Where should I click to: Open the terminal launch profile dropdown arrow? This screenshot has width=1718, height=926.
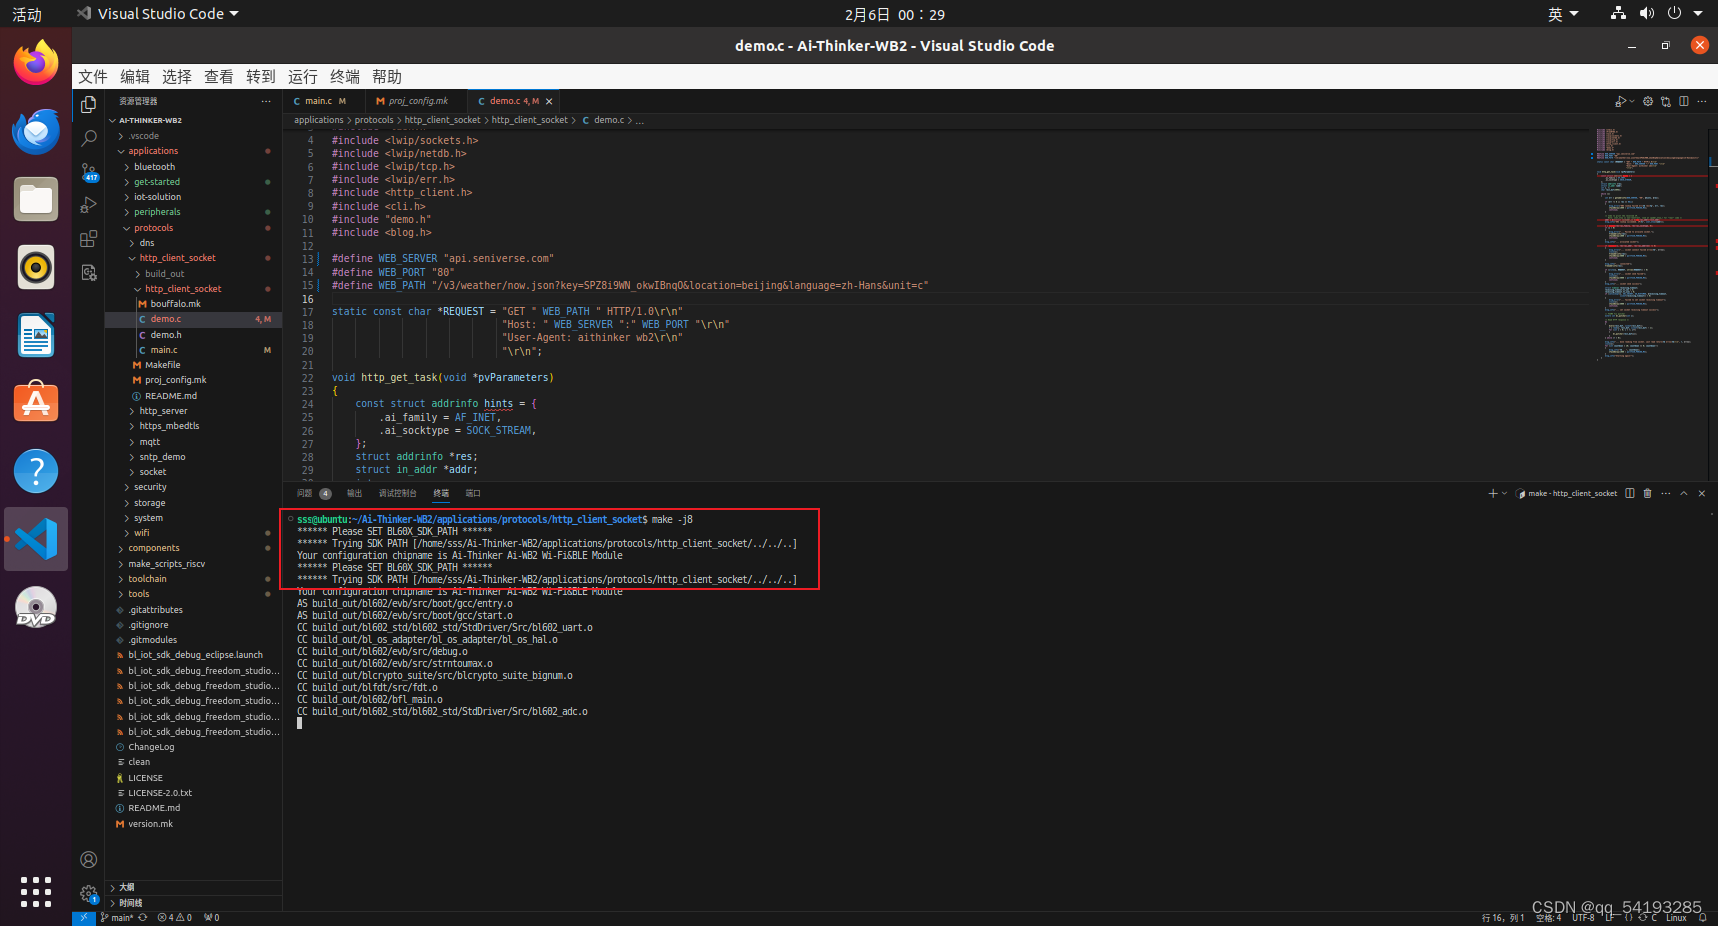point(1504,493)
